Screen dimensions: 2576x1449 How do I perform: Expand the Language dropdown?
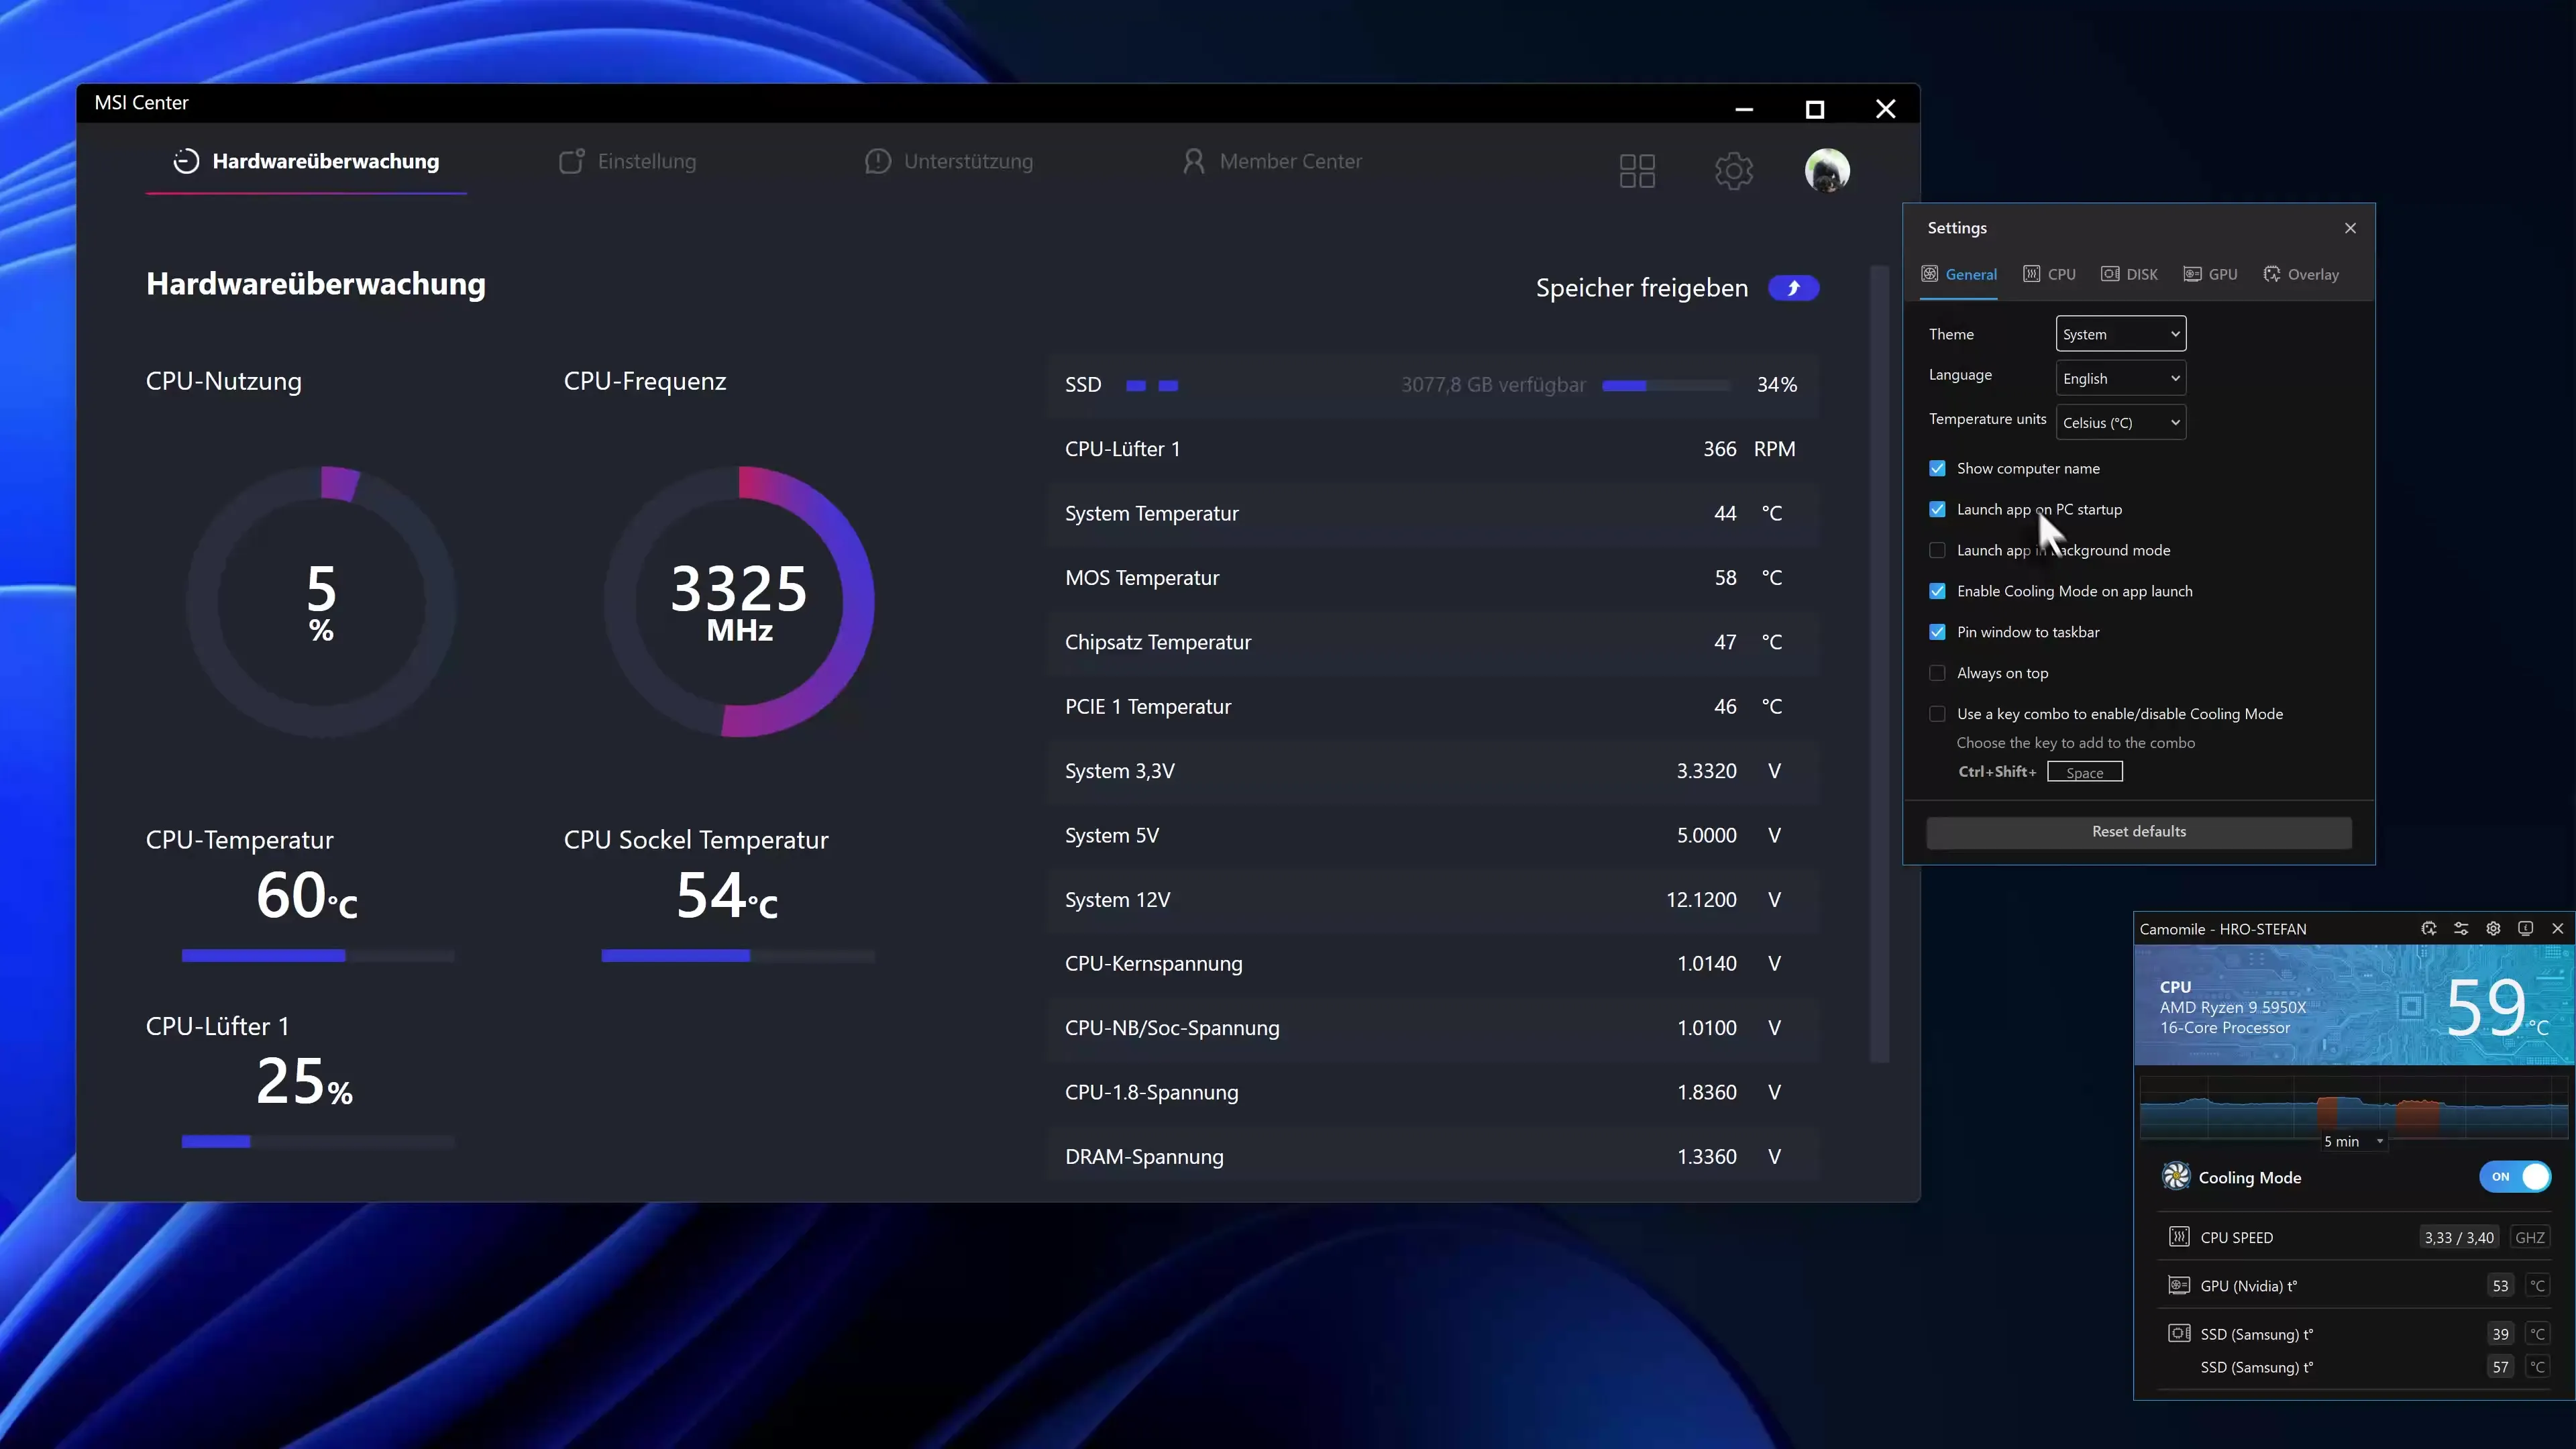(2120, 378)
